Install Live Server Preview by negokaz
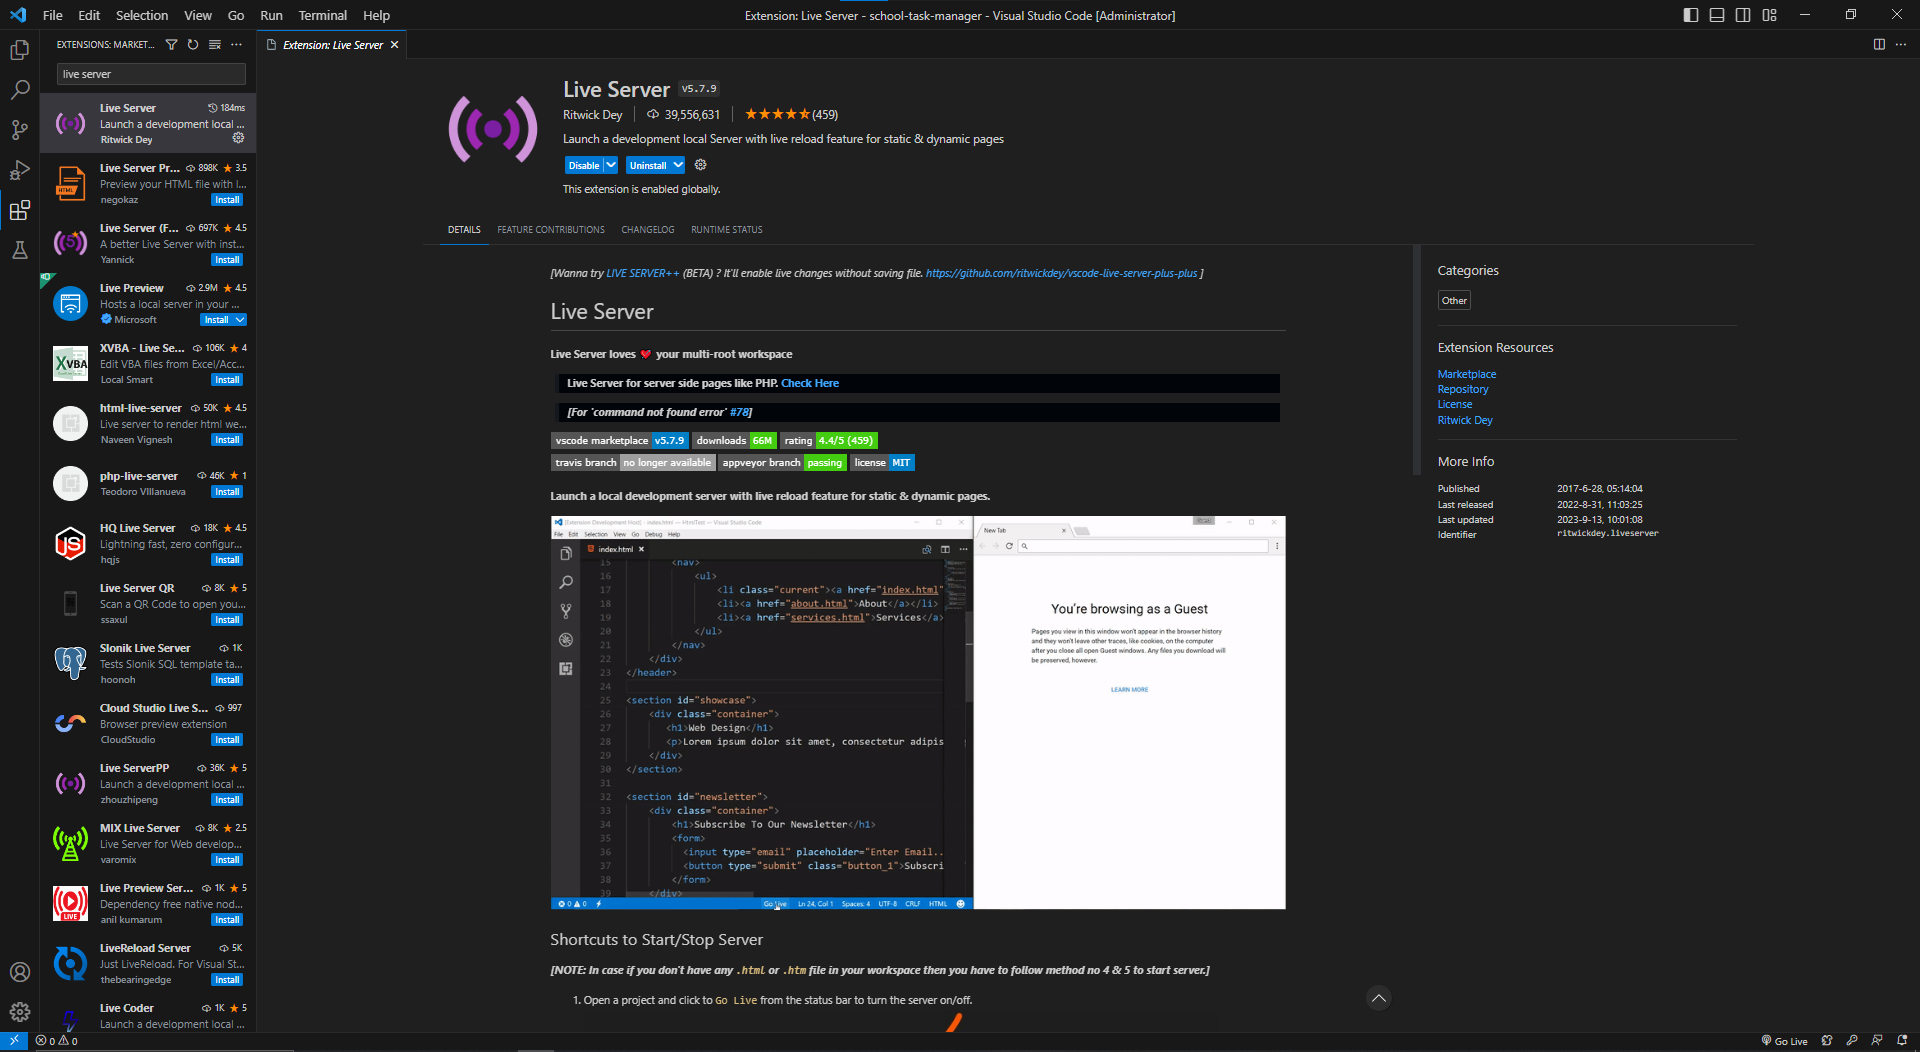 (227, 200)
